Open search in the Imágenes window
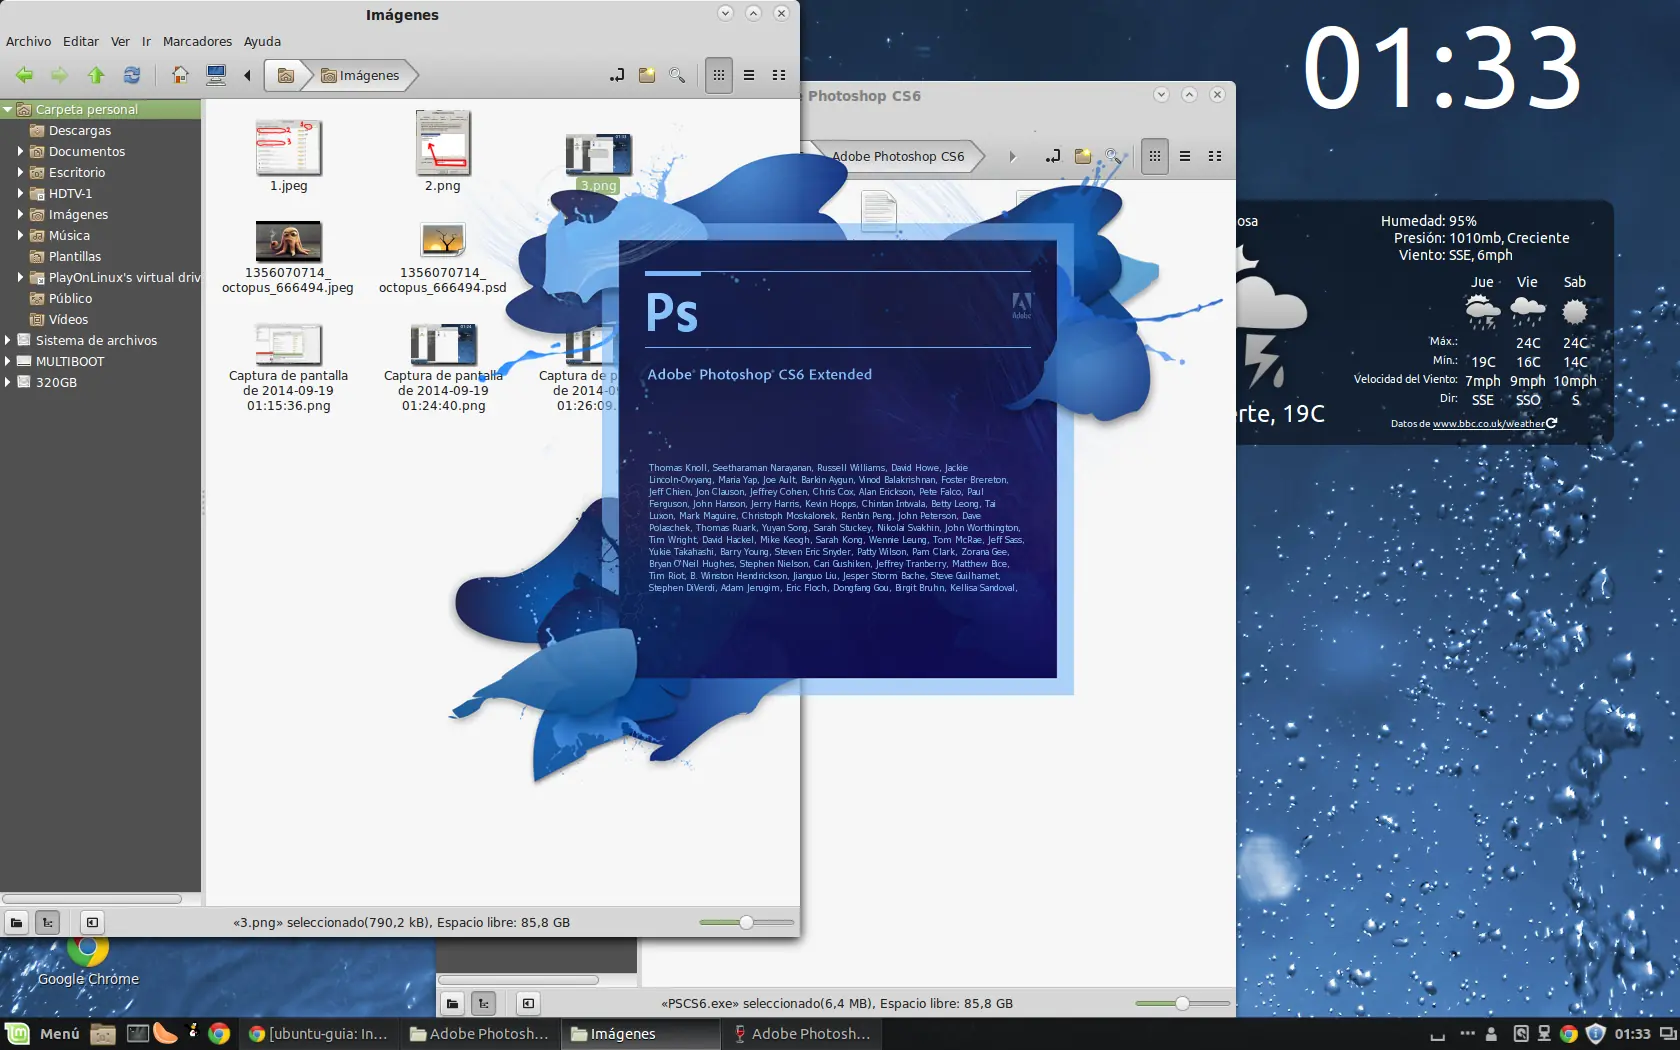Image resolution: width=1680 pixels, height=1050 pixels. click(x=677, y=75)
